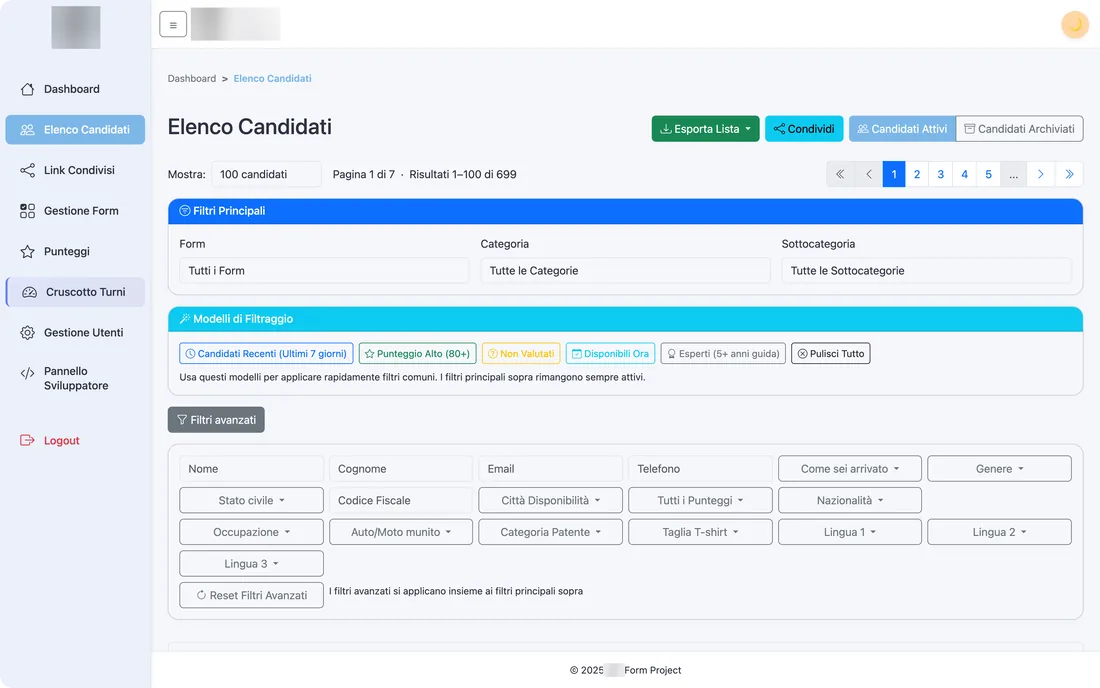This screenshot has height=688, width=1100.
Task: Open the Auto/Moto munito dropdown
Action: (401, 532)
